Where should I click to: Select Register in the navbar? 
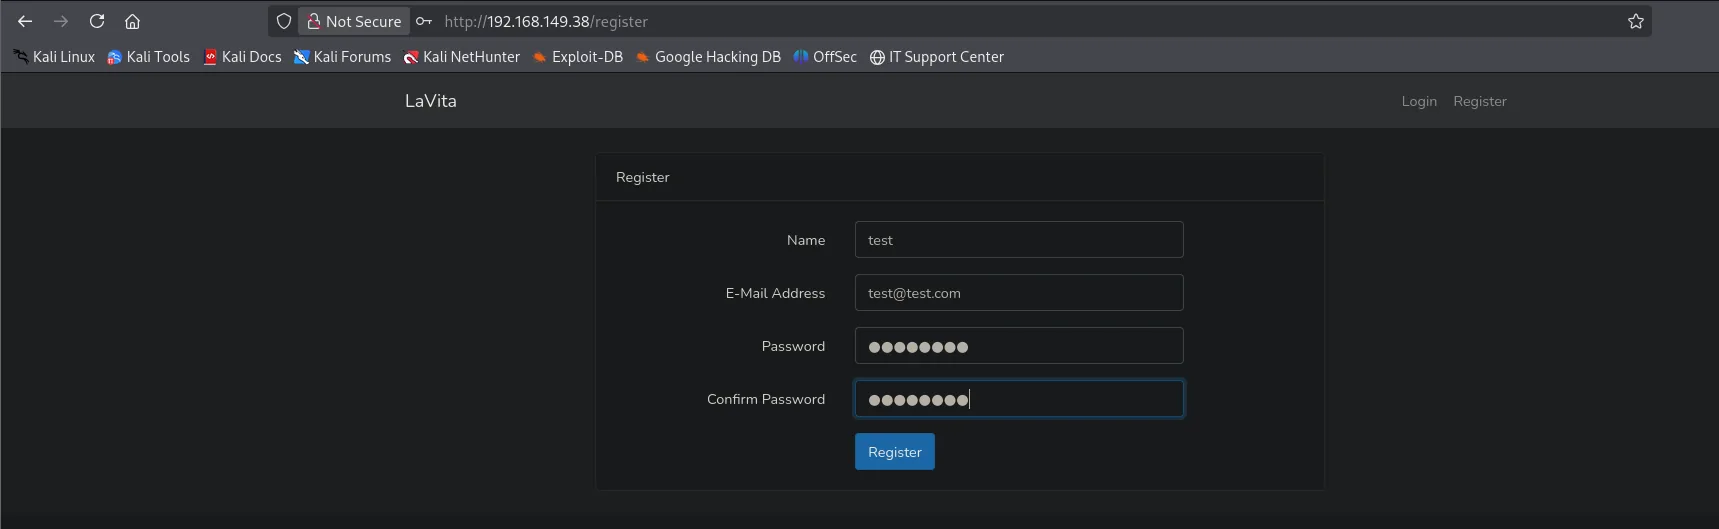tap(1480, 101)
